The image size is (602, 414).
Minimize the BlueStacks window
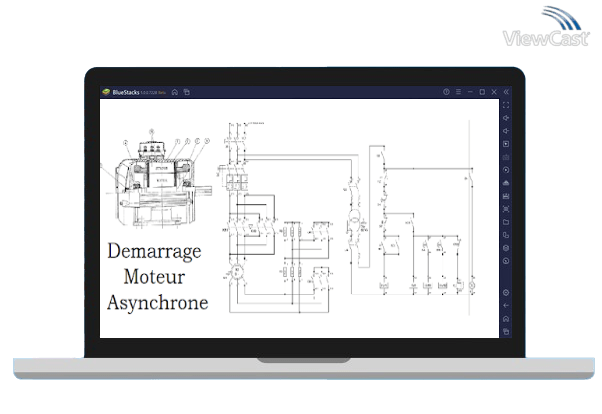(470, 92)
